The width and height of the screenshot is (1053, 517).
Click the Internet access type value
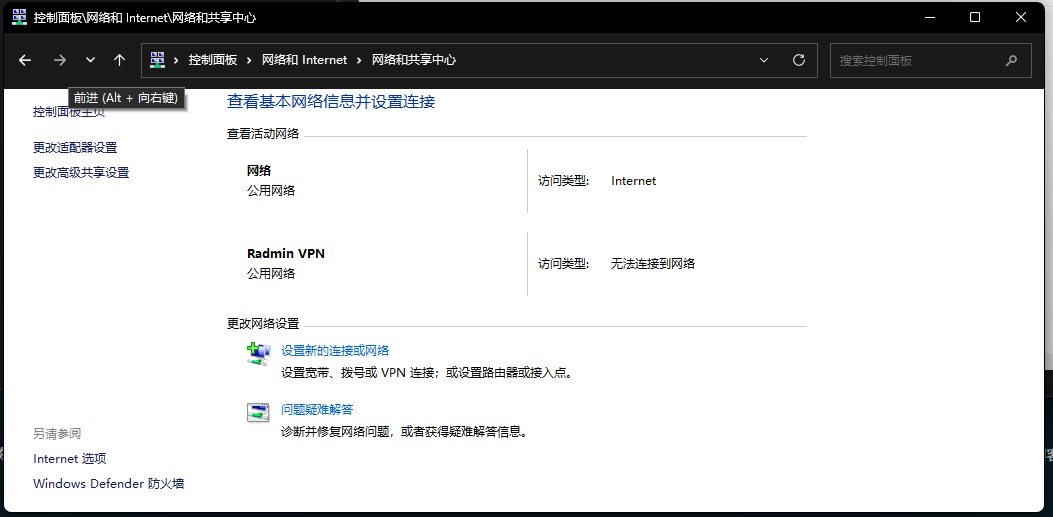coord(633,181)
